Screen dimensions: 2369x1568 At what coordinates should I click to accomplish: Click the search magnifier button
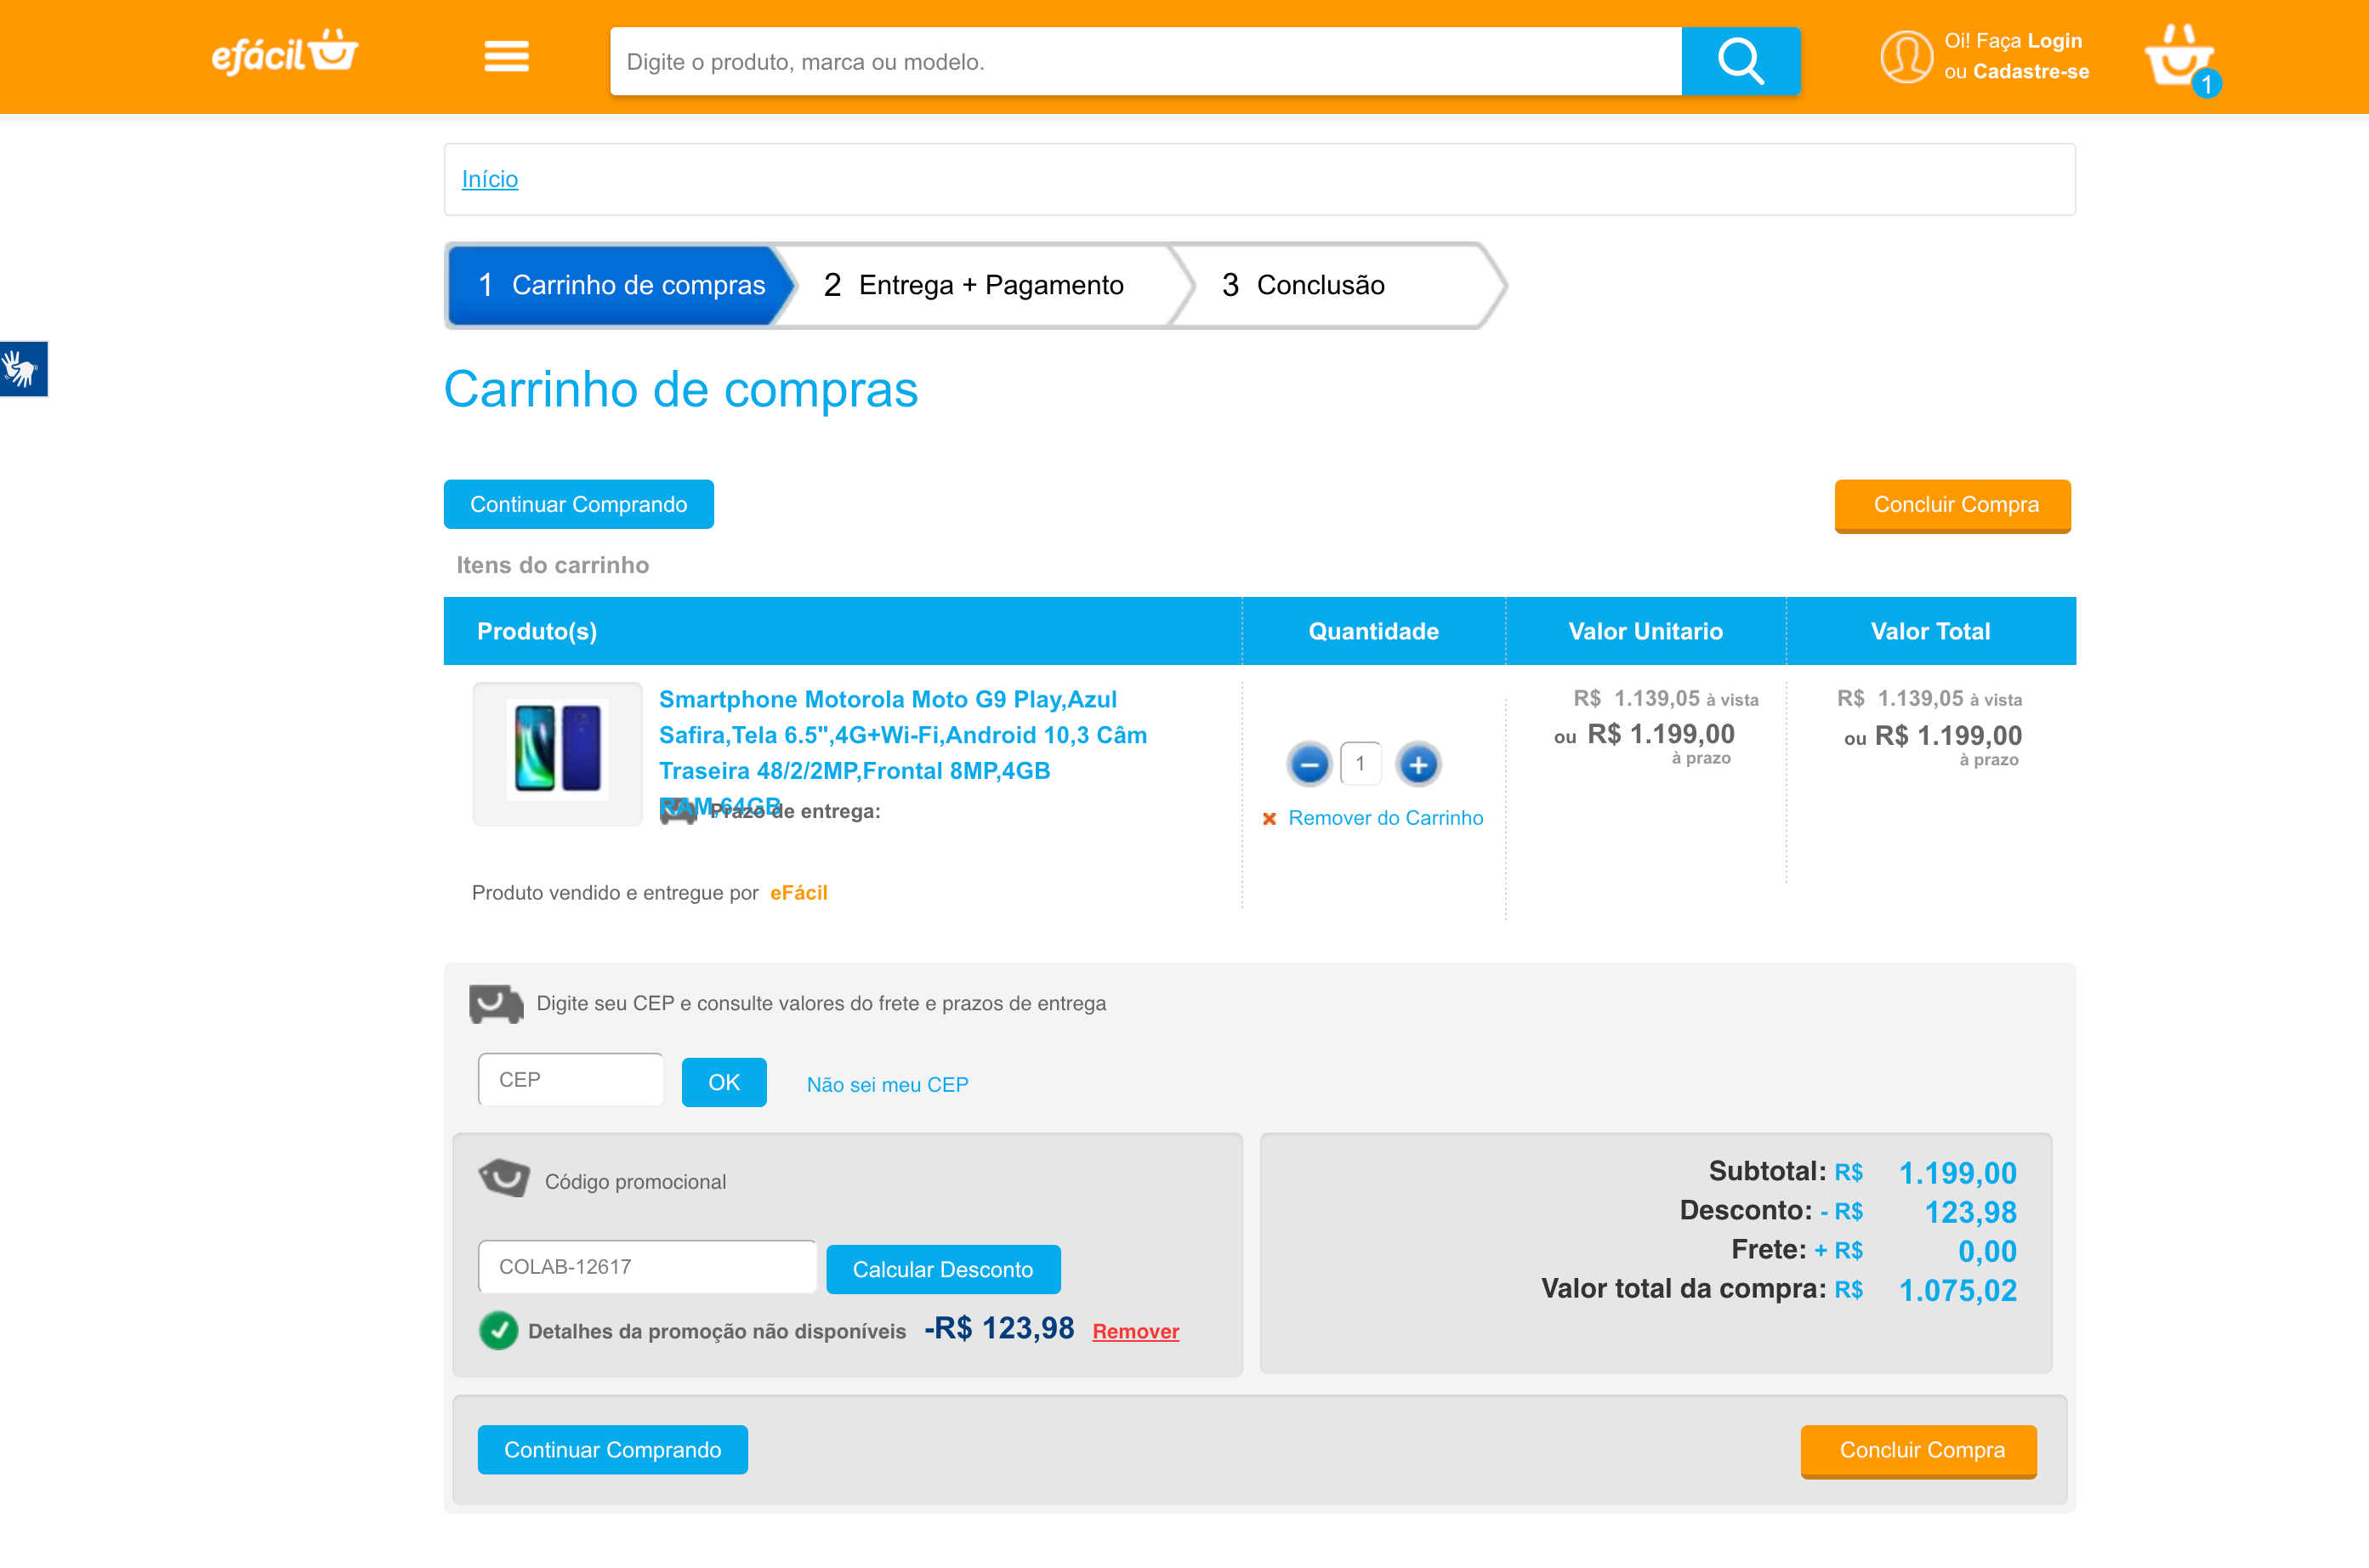click(x=1740, y=62)
